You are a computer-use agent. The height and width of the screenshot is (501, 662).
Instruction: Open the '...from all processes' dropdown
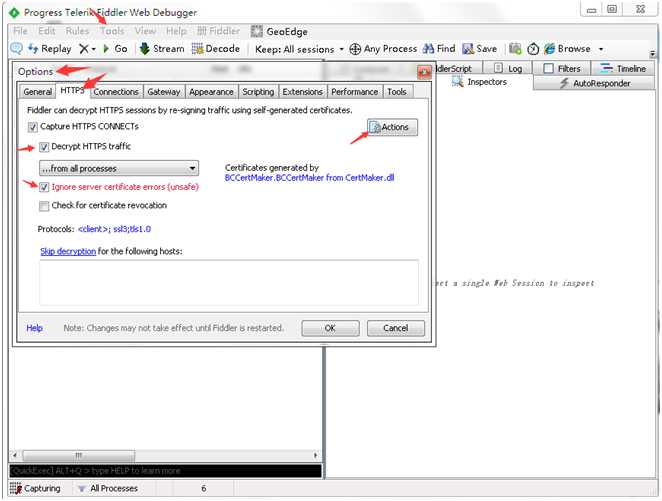(119, 168)
